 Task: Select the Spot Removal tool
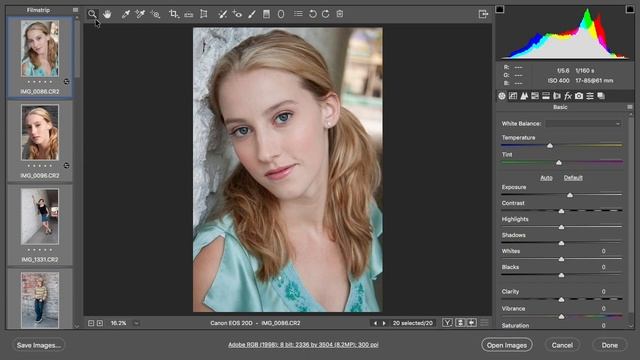(222, 14)
